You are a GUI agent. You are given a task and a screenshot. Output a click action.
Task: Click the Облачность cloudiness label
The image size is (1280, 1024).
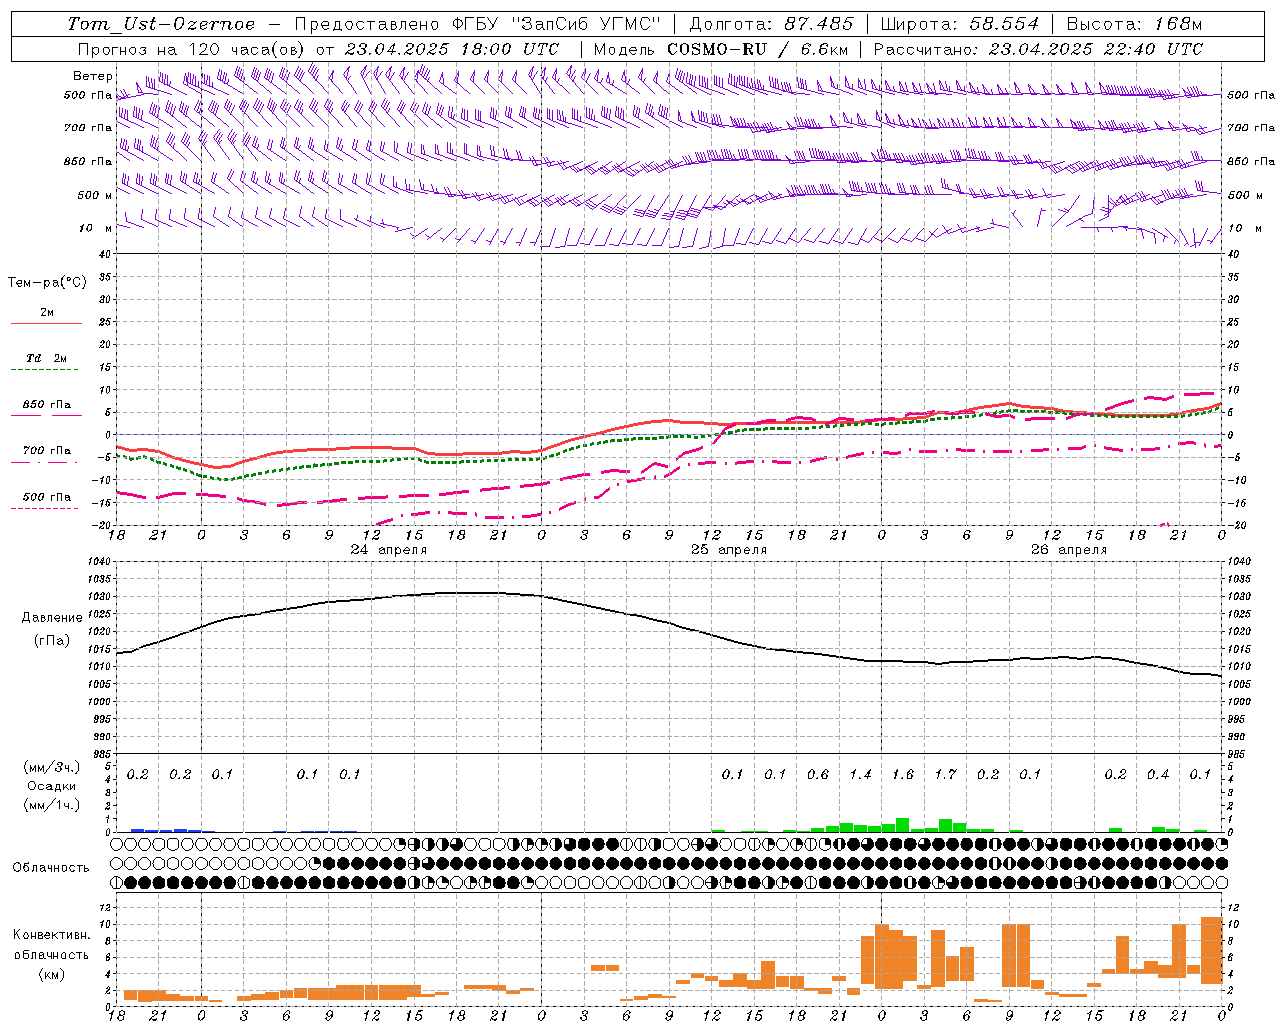(51, 868)
